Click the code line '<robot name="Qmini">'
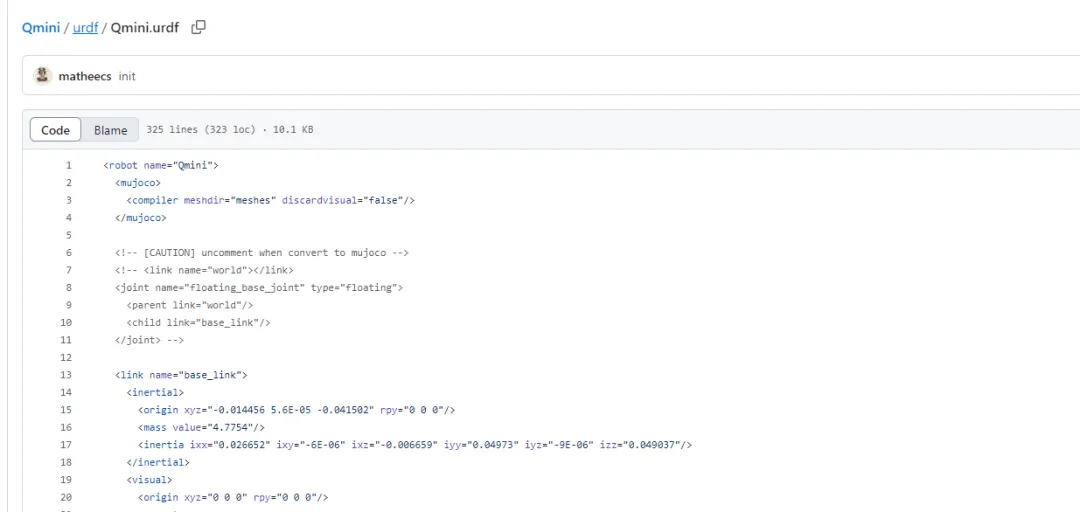Viewport: 1080px width, 512px height. pyautogui.click(x=161, y=165)
